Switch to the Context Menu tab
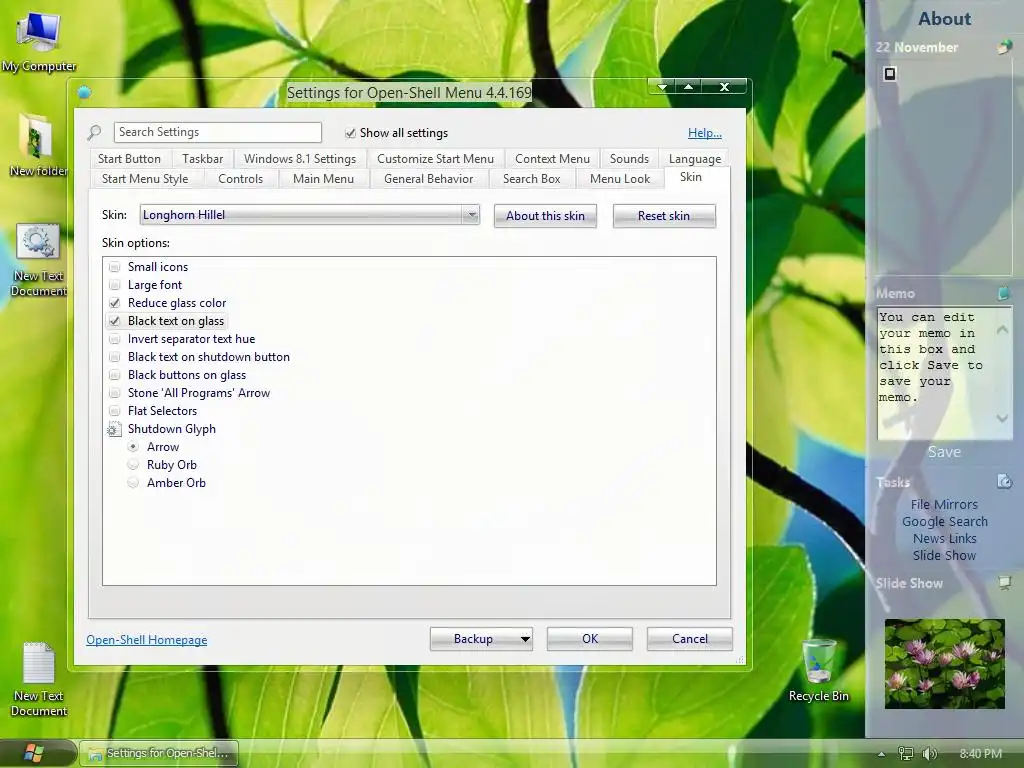This screenshot has width=1024, height=768. click(552, 159)
